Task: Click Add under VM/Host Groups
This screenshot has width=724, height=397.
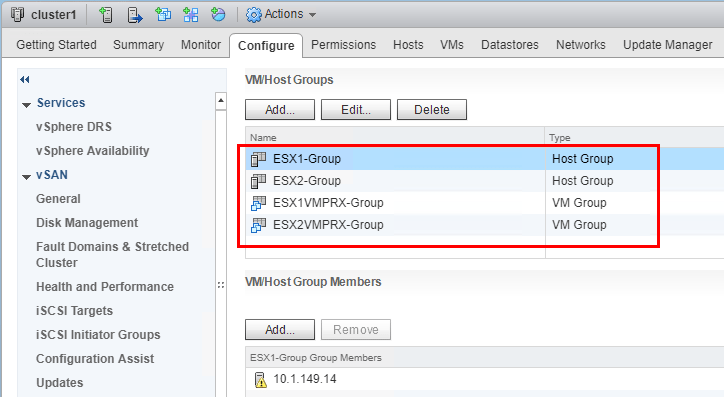Action: [280, 109]
